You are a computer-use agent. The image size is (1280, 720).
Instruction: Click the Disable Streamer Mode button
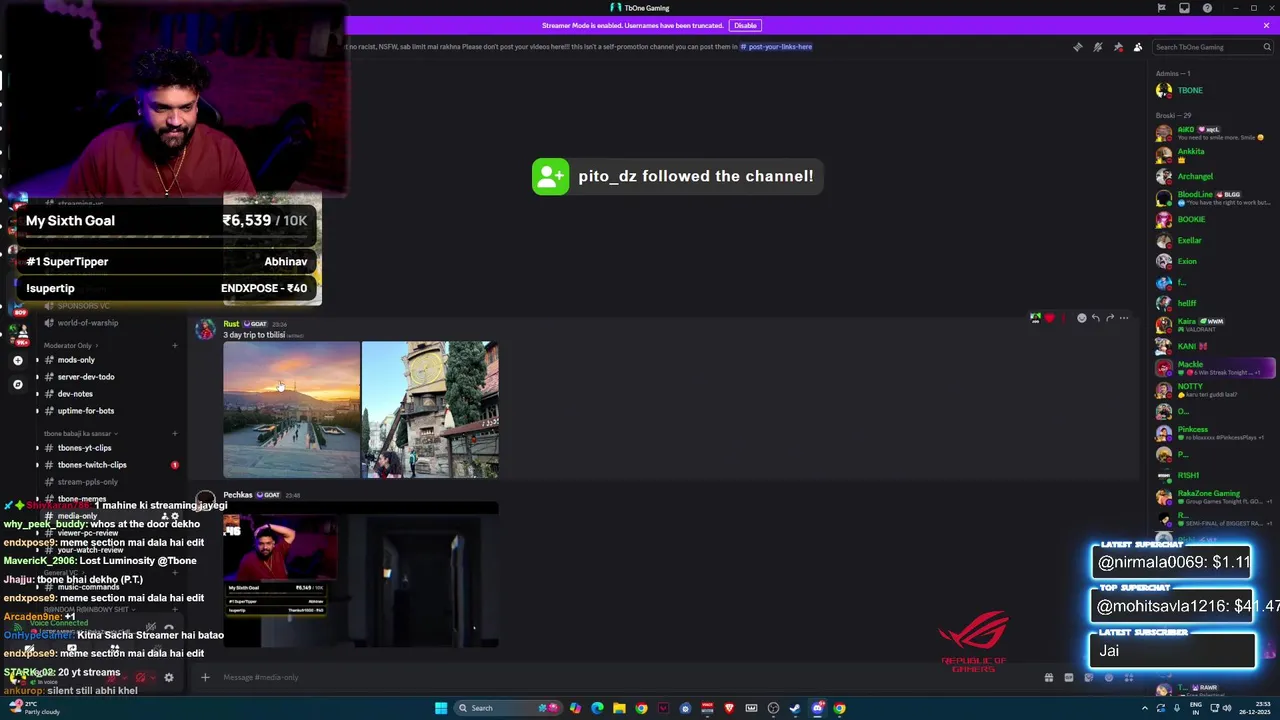pyautogui.click(x=745, y=25)
